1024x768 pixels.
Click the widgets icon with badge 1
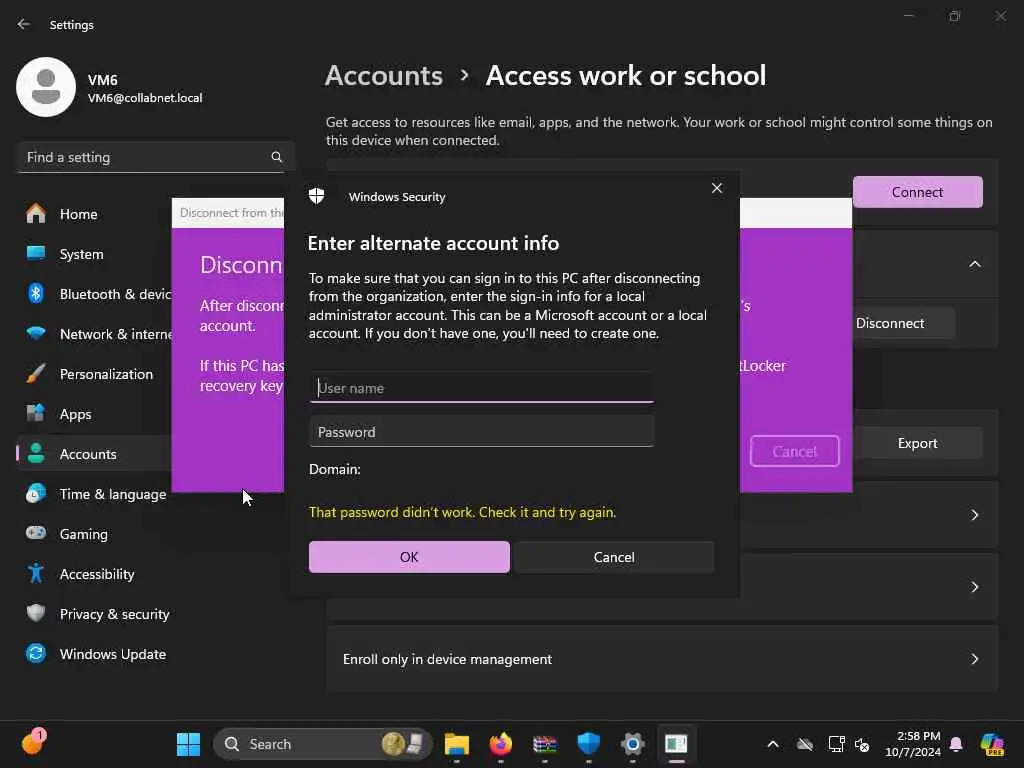[x=33, y=743]
